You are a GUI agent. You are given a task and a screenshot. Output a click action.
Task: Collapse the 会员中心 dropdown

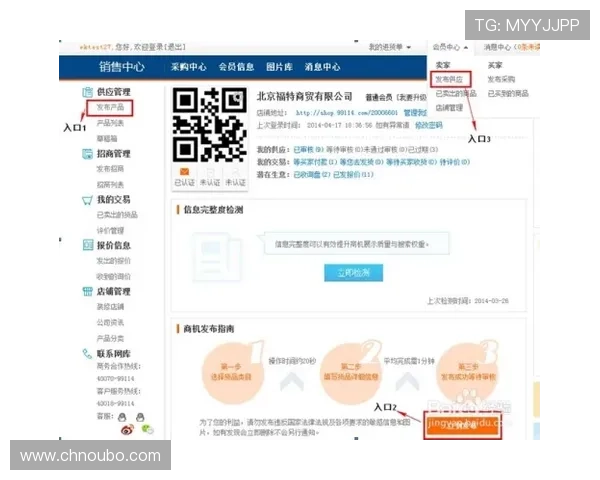pos(450,47)
